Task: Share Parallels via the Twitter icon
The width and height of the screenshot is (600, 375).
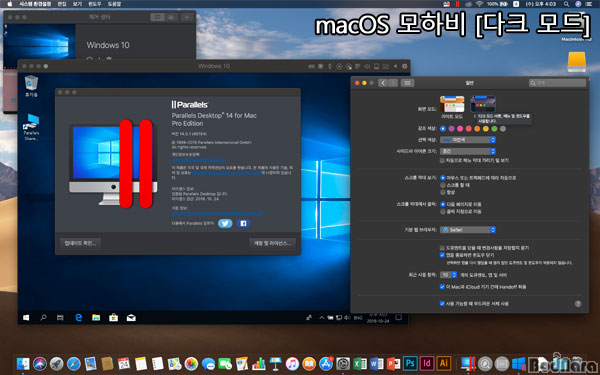Action: click(225, 223)
